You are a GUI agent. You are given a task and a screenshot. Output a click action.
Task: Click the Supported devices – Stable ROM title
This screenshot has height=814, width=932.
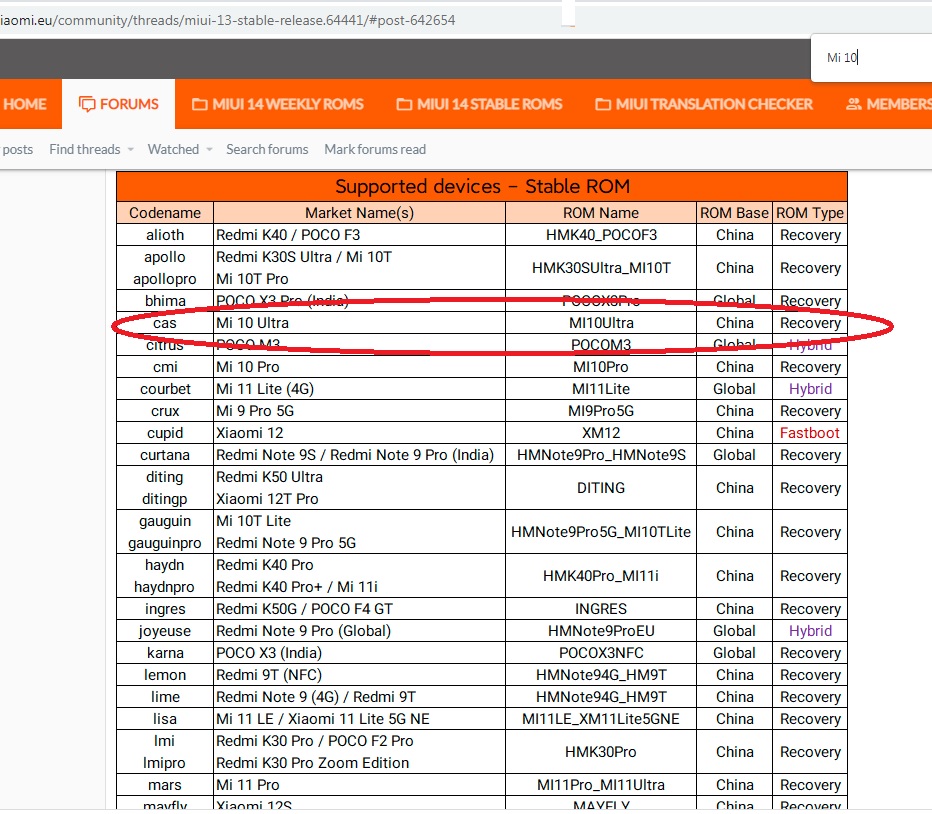click(482, 186)
